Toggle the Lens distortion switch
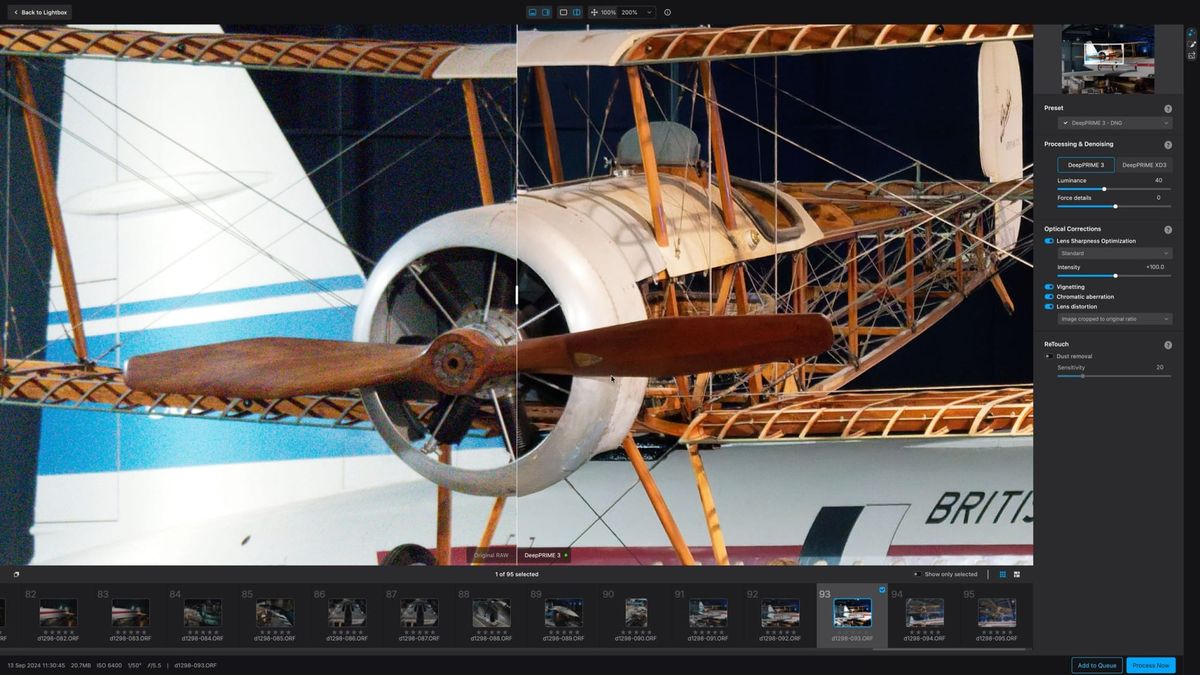 pyautogui.click(x=1049, y=307)
